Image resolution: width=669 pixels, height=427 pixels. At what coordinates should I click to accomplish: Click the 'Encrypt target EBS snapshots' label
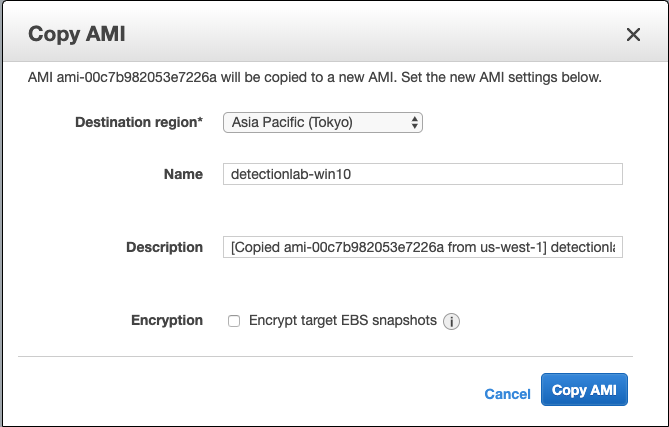(342, 321)
